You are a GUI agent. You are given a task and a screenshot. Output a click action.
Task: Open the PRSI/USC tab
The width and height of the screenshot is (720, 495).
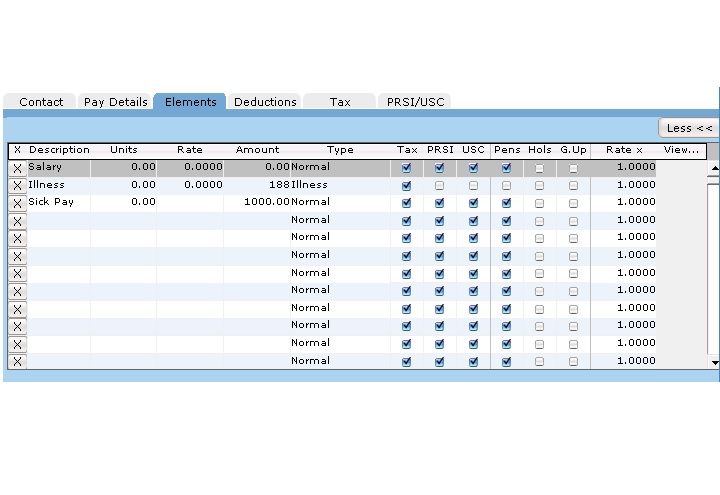point(418,102)
